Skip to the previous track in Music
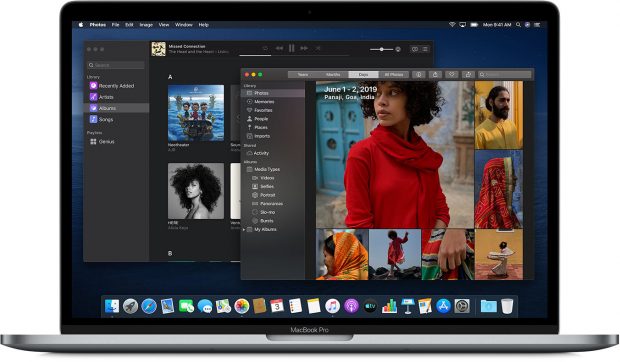Screen dimensions: 620x362 tap(279, 48)
